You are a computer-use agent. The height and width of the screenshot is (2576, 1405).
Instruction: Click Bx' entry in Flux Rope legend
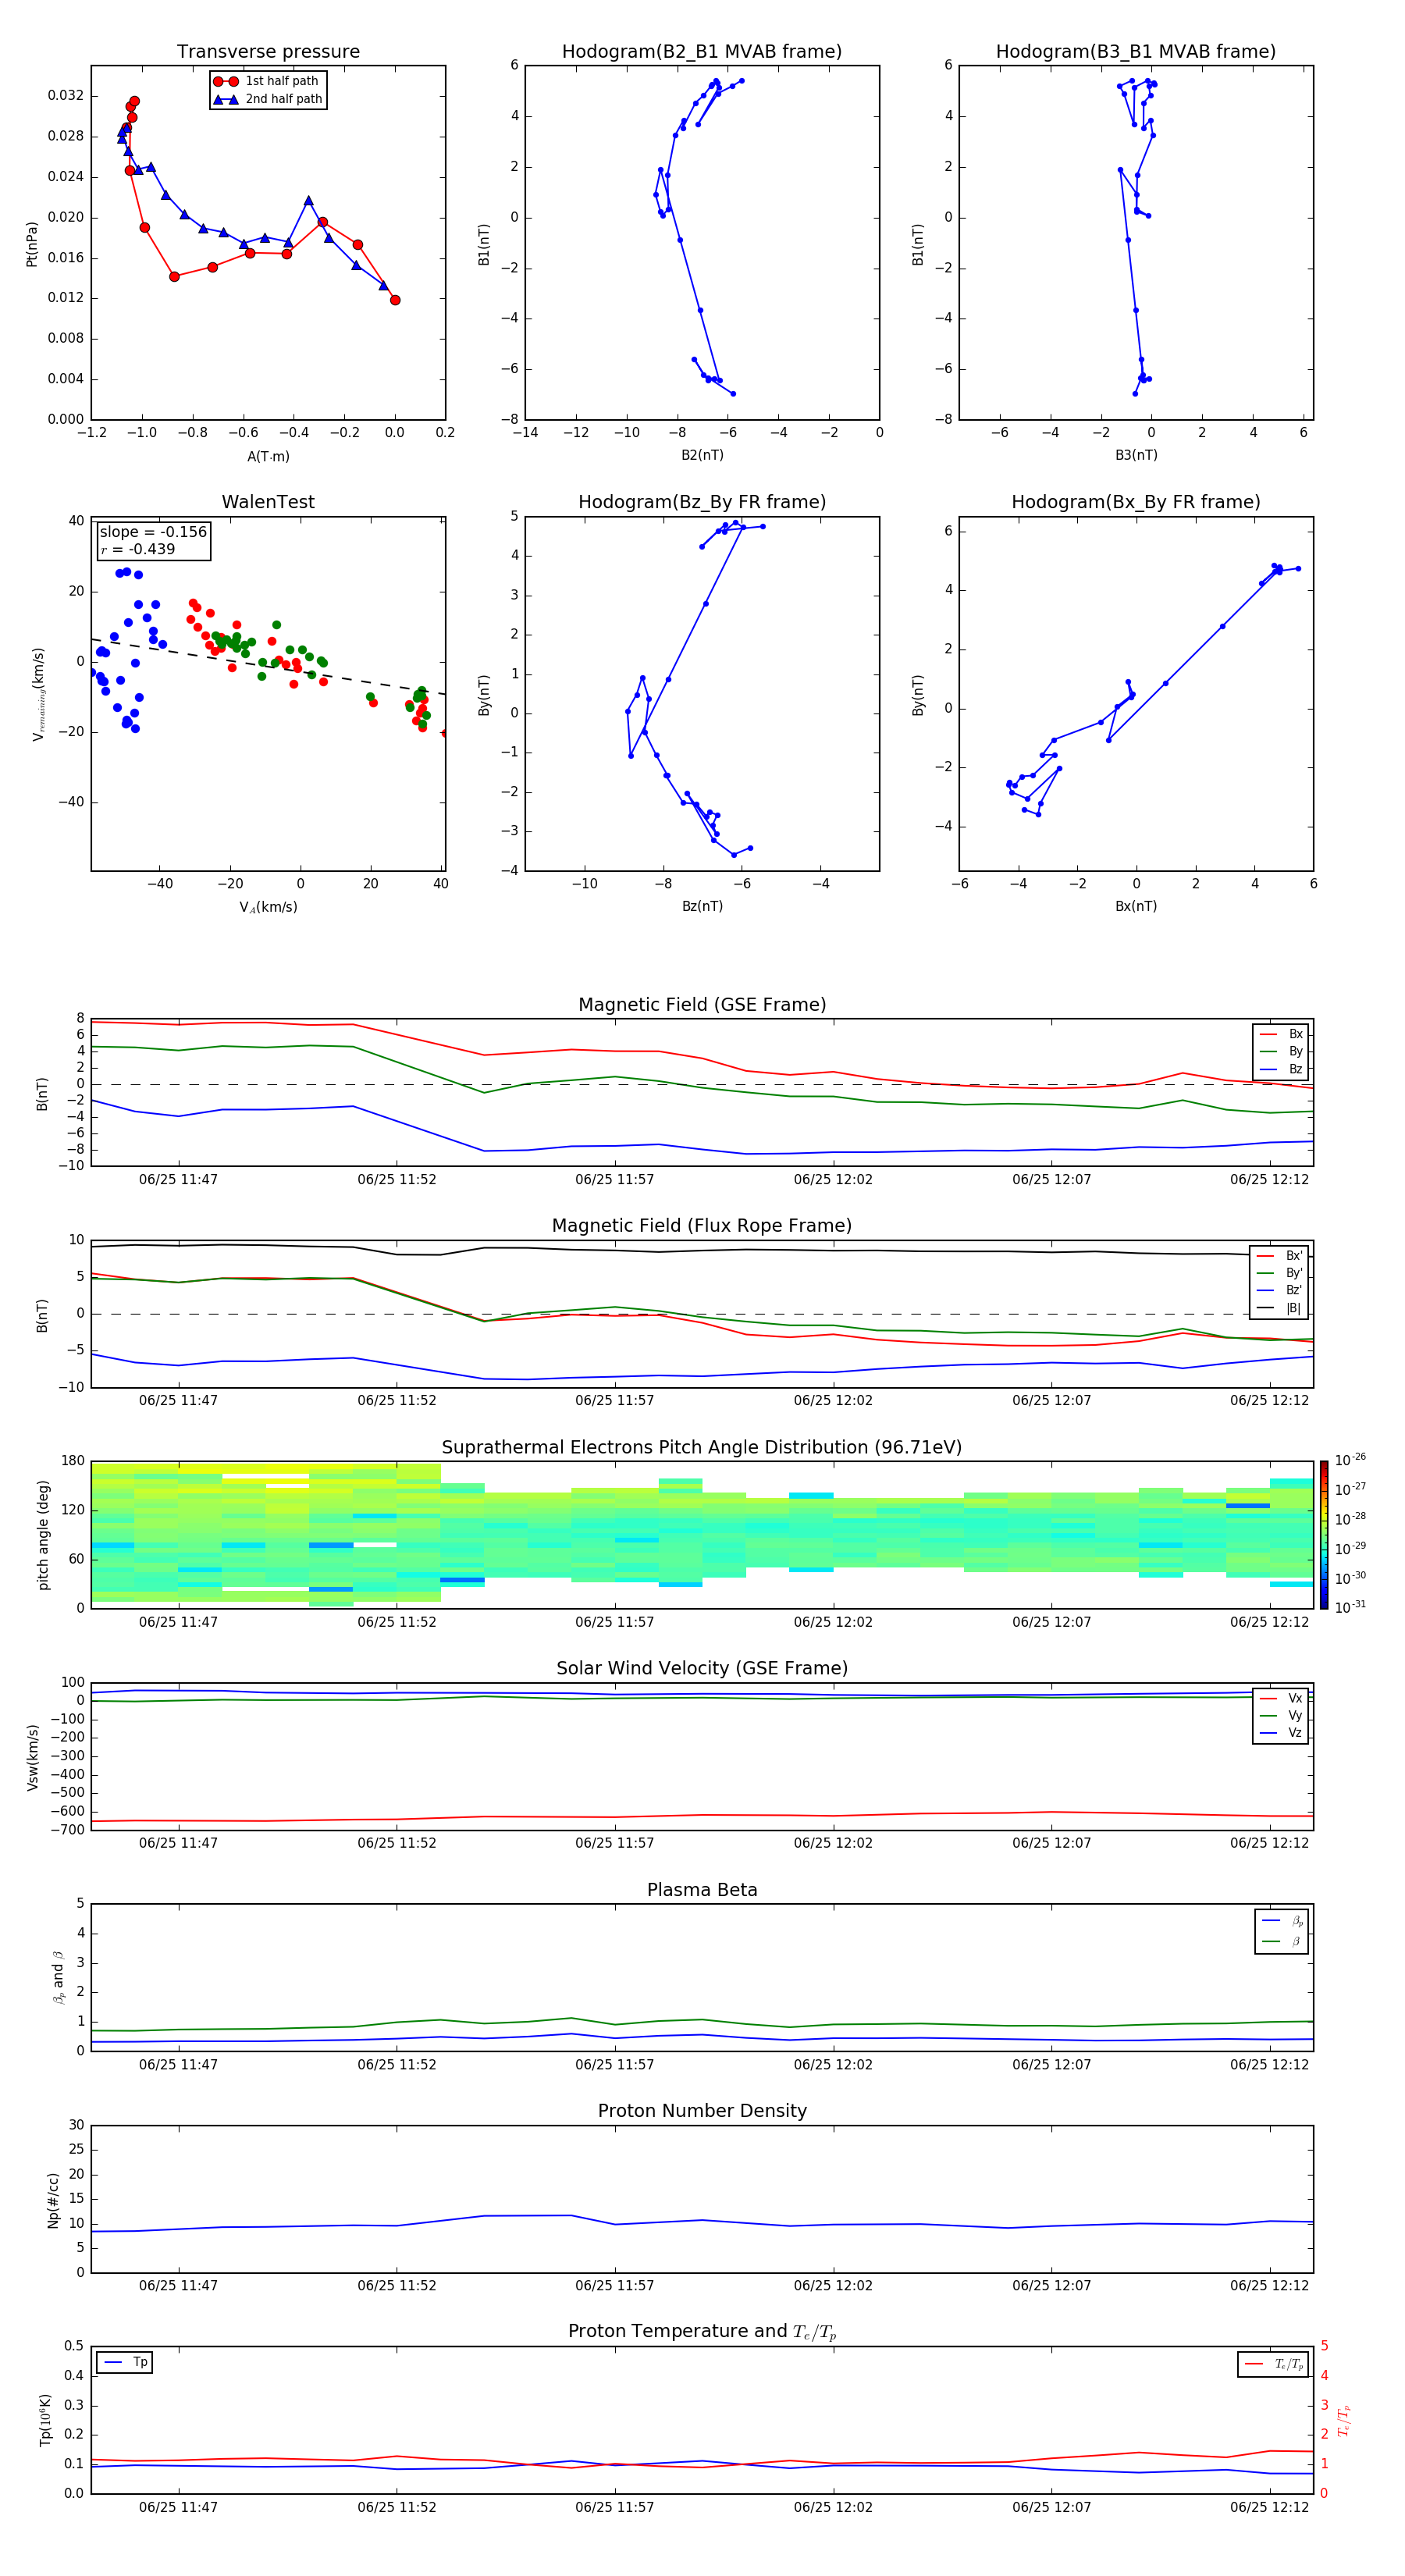click(1279, 1256)
